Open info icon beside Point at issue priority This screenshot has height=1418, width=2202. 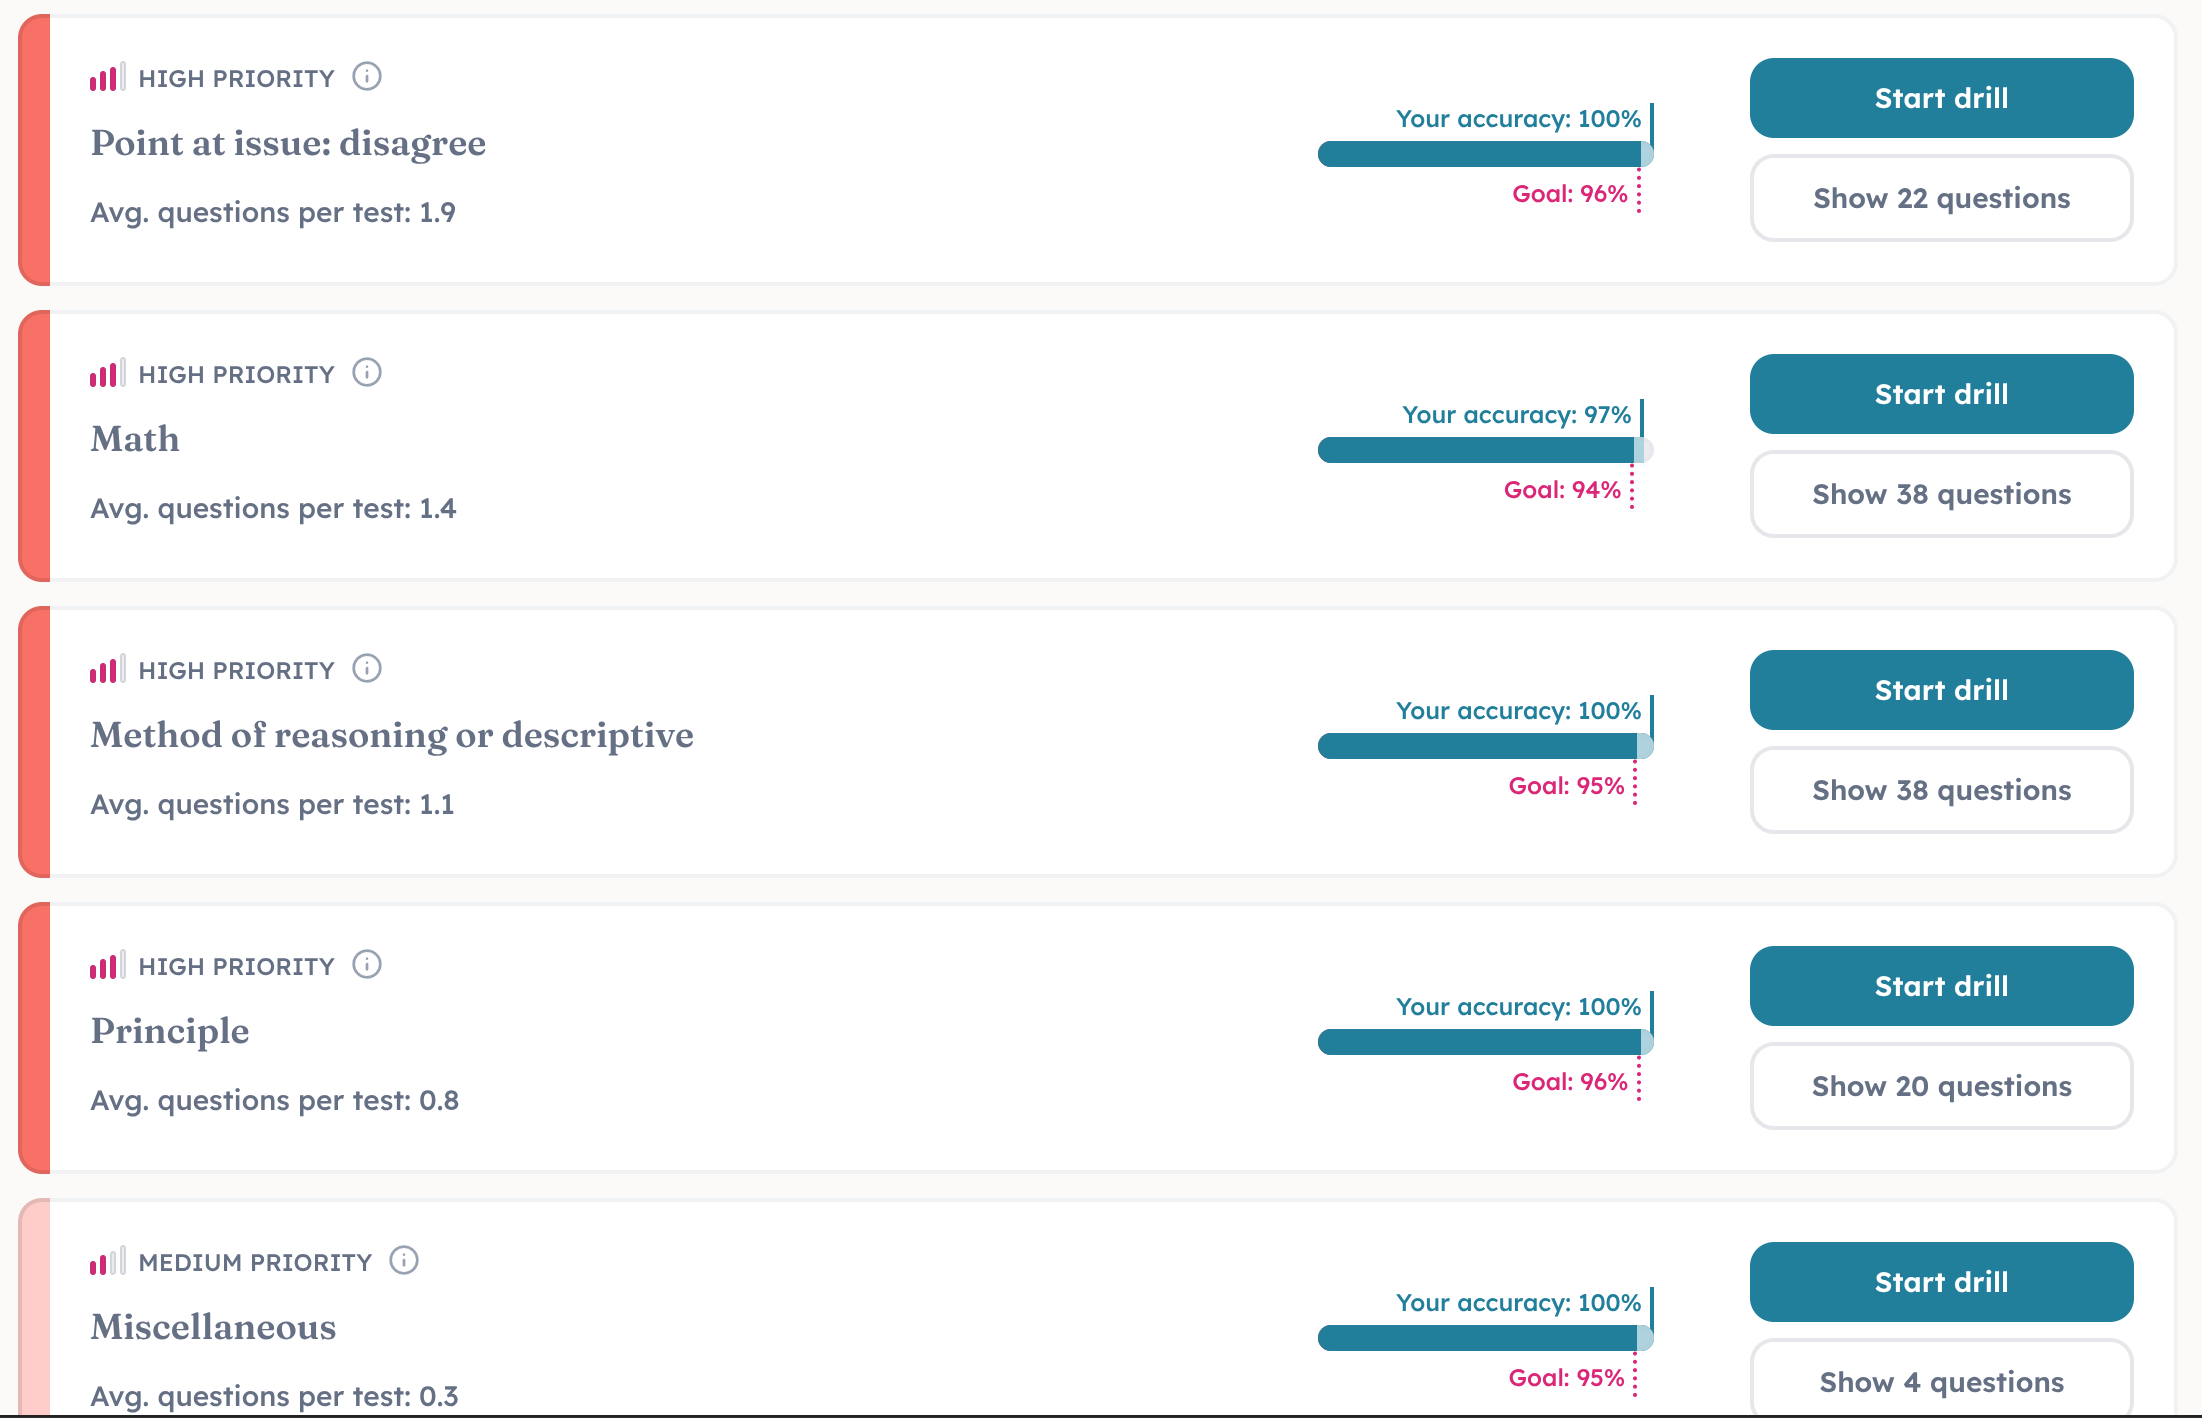tap(367, 77)
